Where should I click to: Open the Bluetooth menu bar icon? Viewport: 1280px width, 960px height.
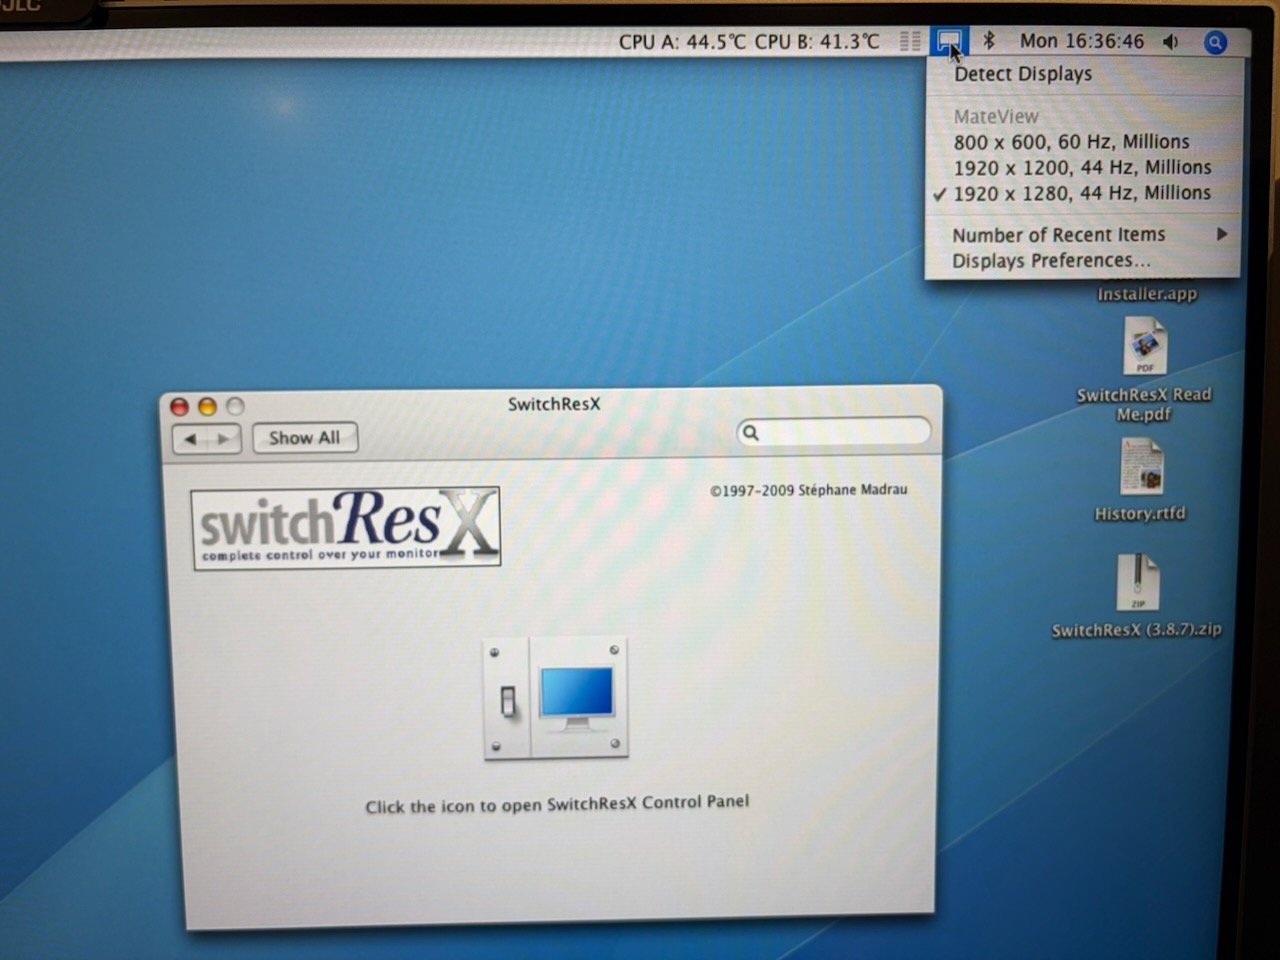[x=988, y=41]
